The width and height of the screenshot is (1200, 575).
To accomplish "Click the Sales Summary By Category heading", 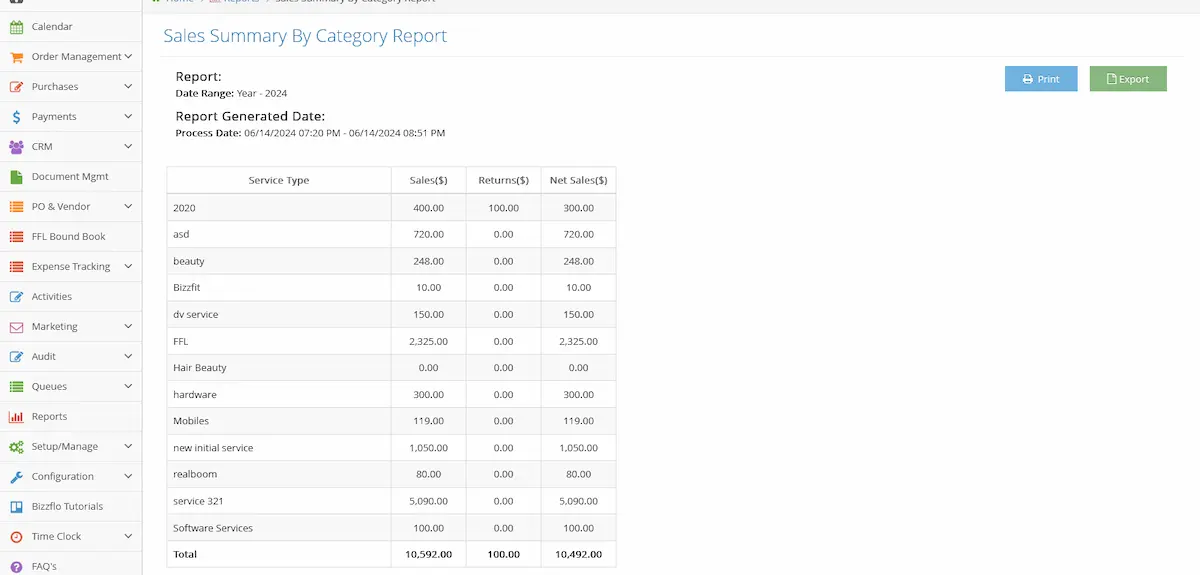I will click(305, 36).
